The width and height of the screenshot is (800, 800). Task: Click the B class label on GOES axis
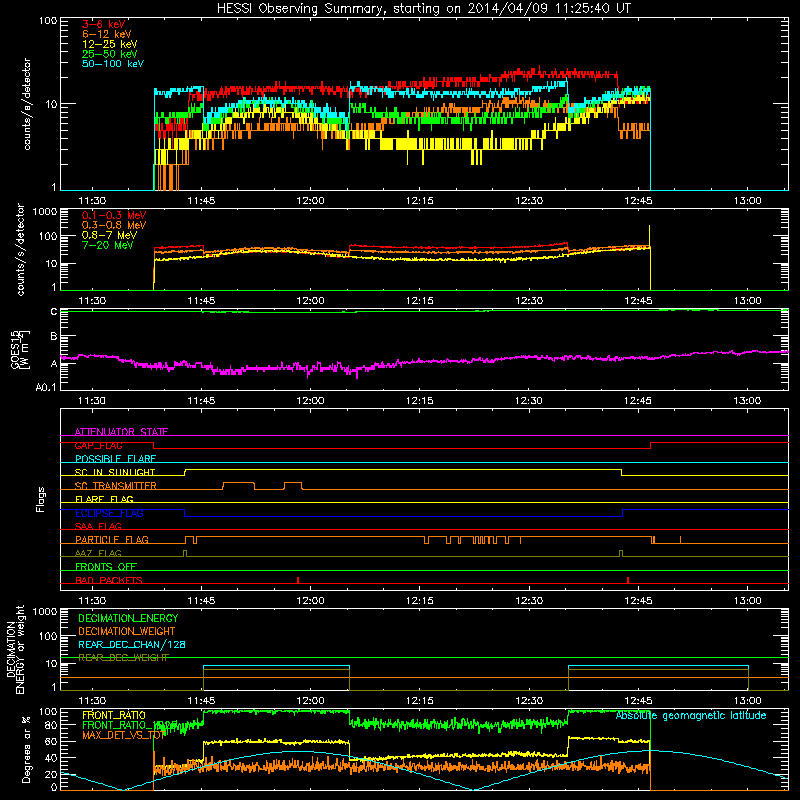[x=54, y=337]
